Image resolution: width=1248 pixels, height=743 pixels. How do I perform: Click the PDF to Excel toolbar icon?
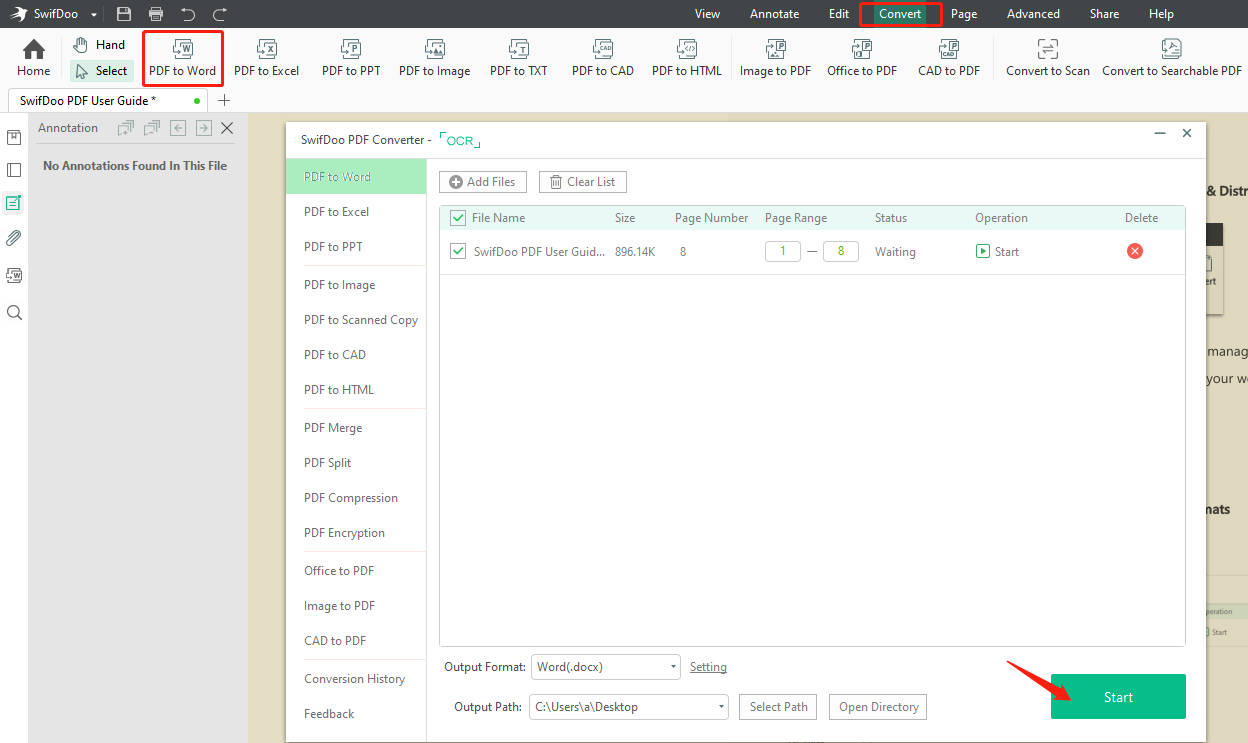(x=266, y=58)
